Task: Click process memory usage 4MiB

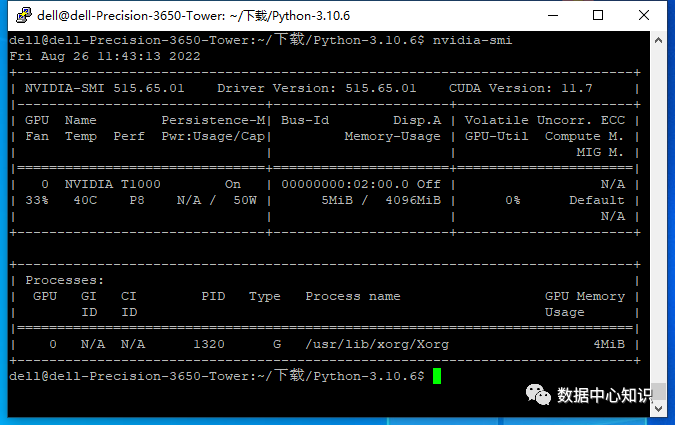Action: tap(608, 344)
